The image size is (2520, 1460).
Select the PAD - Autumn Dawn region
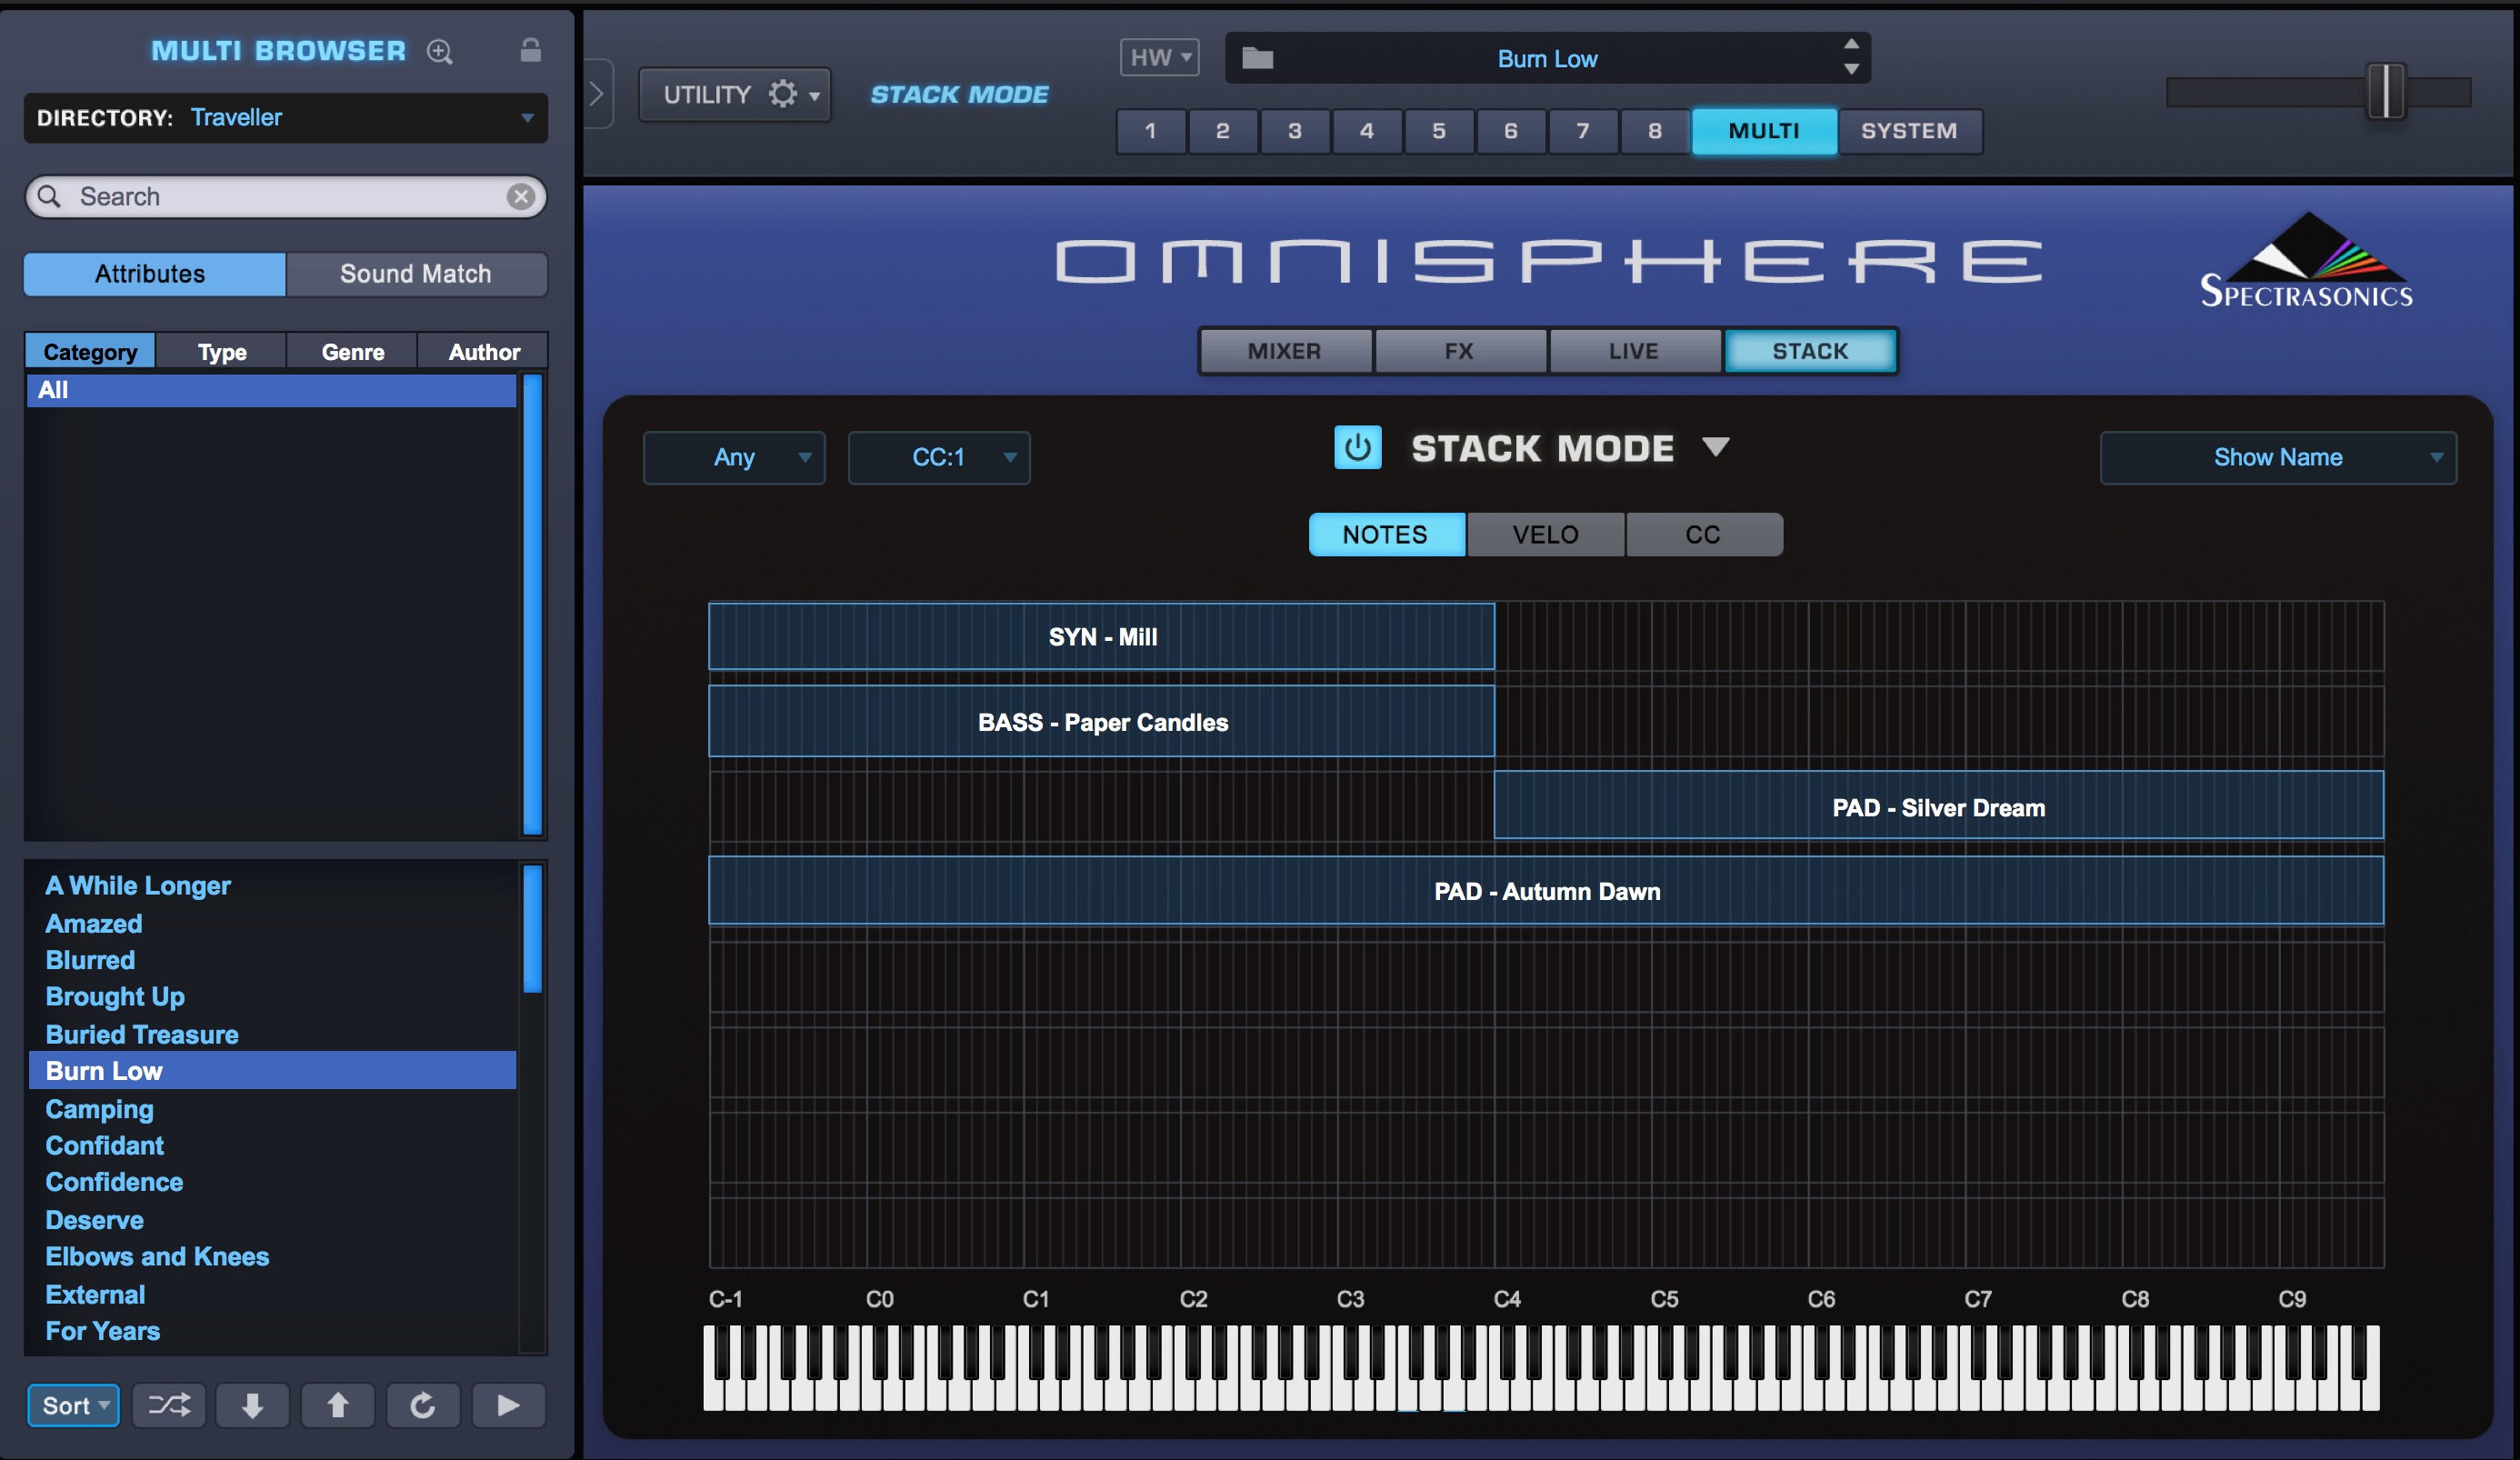(1546, 890)
